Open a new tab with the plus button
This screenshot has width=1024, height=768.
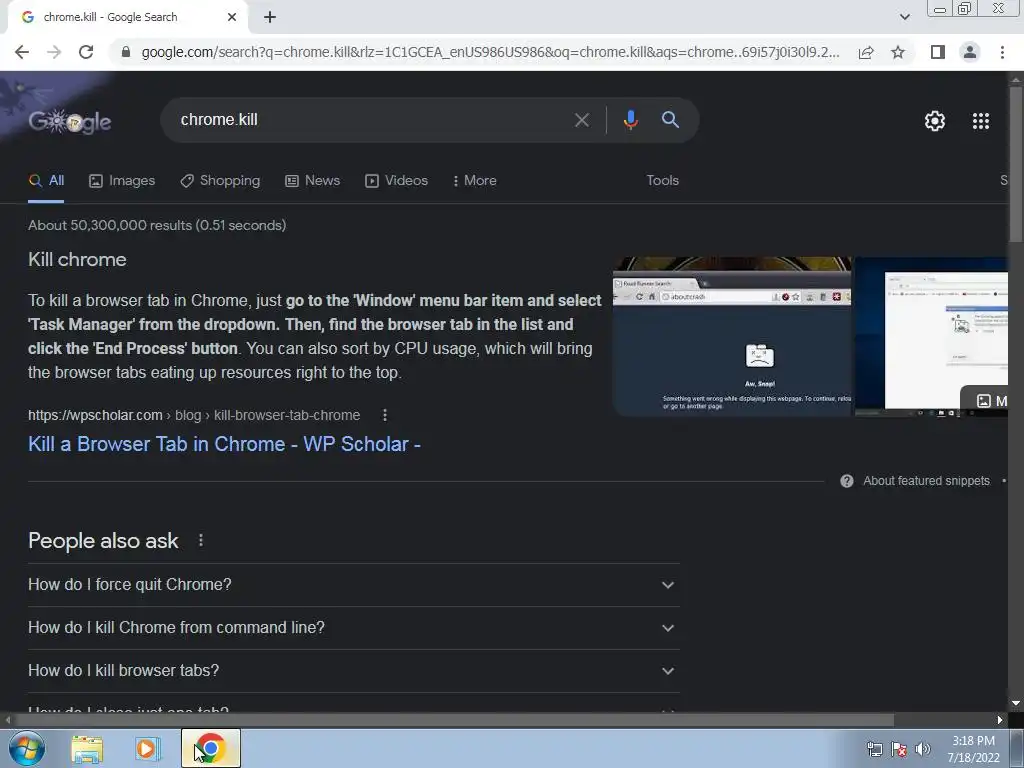[270, 17]
